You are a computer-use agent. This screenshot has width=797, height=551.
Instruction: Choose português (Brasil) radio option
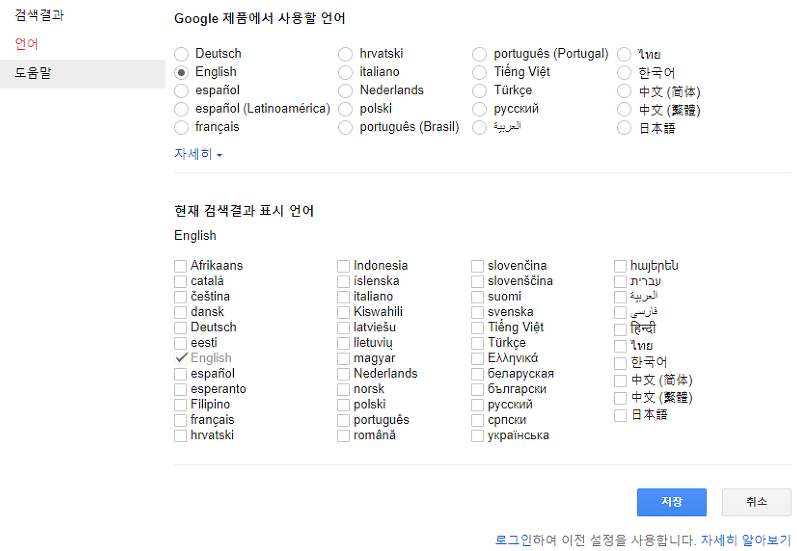[x=345, y=127]
